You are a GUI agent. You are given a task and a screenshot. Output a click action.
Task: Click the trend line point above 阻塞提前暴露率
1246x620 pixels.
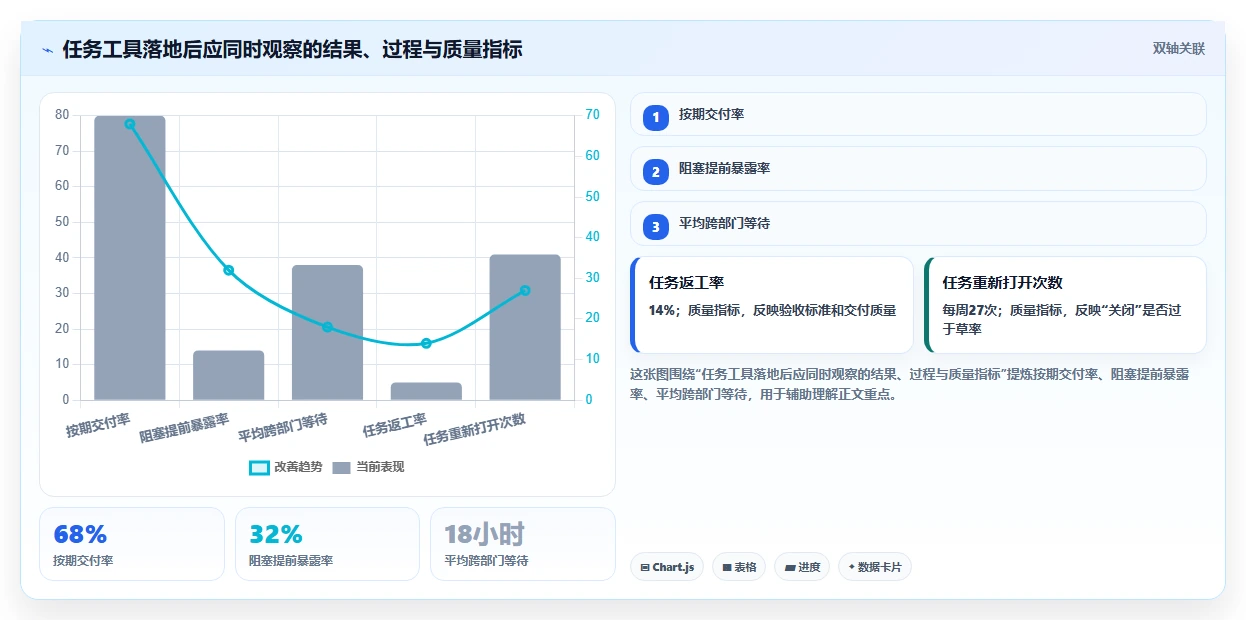pyautogui.click(x=228, y=270)
